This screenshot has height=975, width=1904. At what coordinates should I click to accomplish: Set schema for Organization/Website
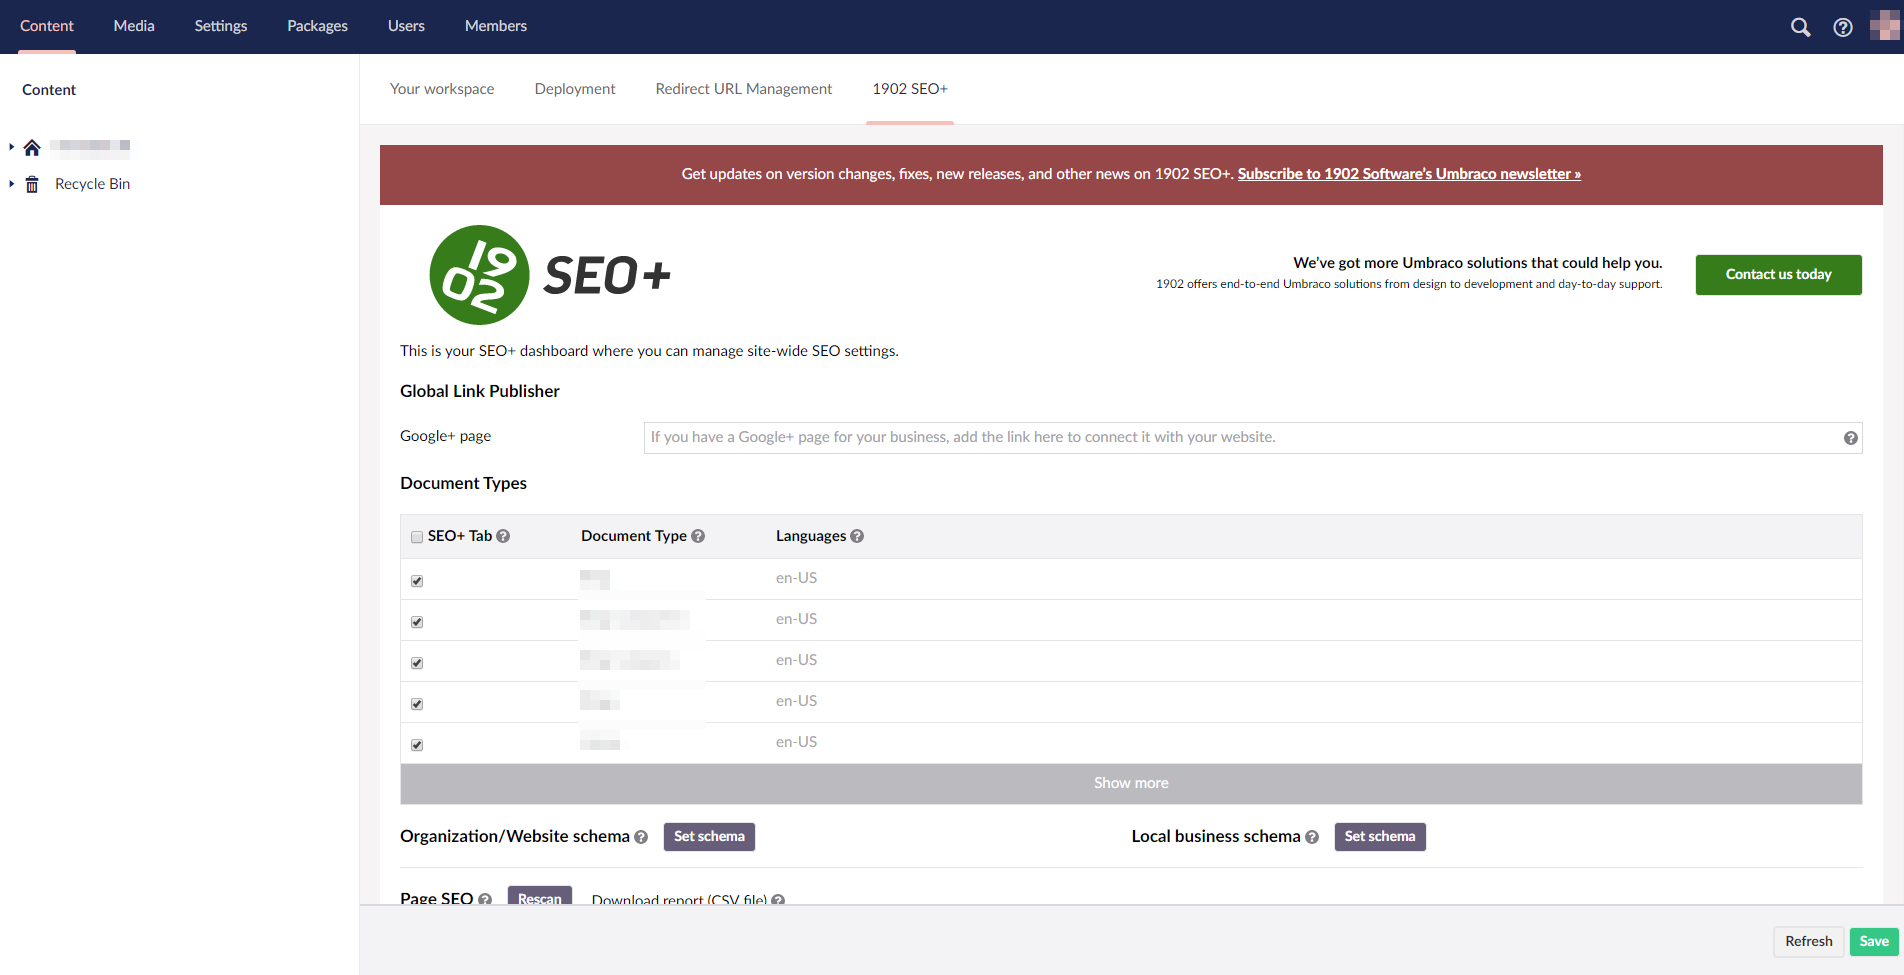pyautogui.click(x=709, y=837)
